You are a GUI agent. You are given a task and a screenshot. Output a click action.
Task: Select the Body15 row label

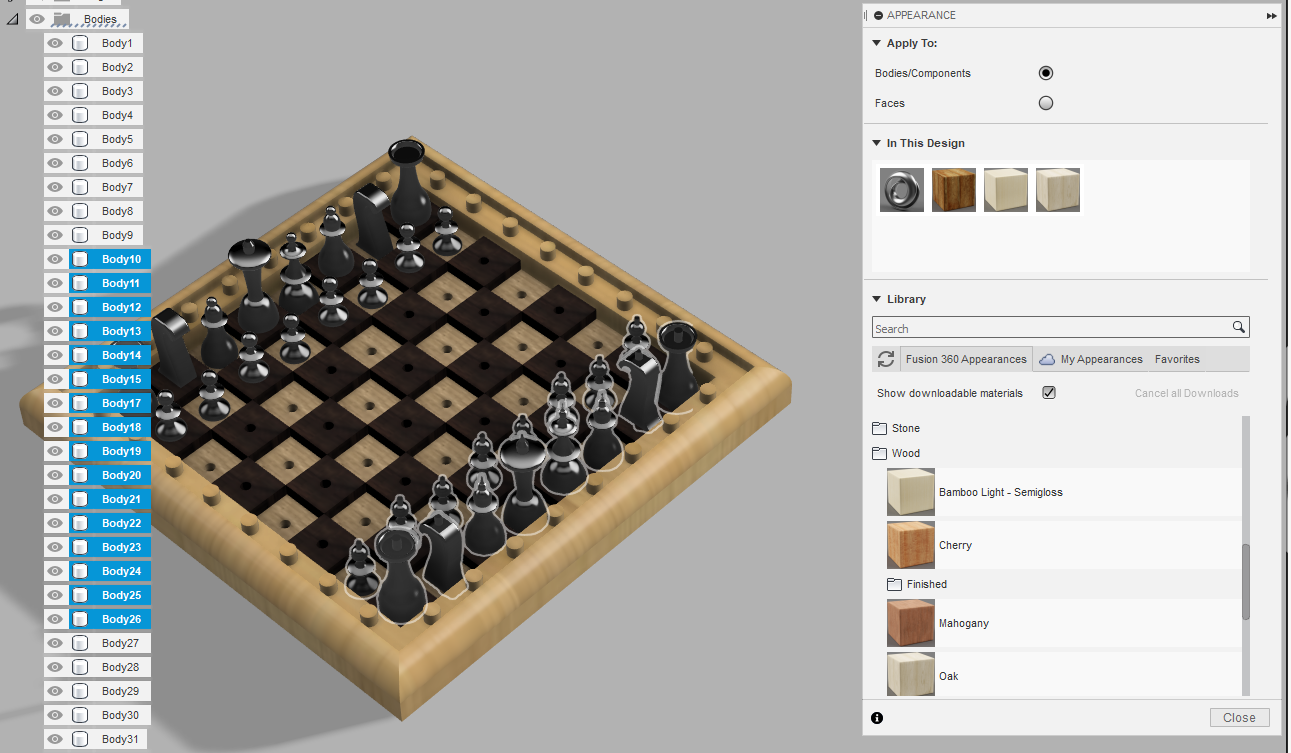(121, 379)
